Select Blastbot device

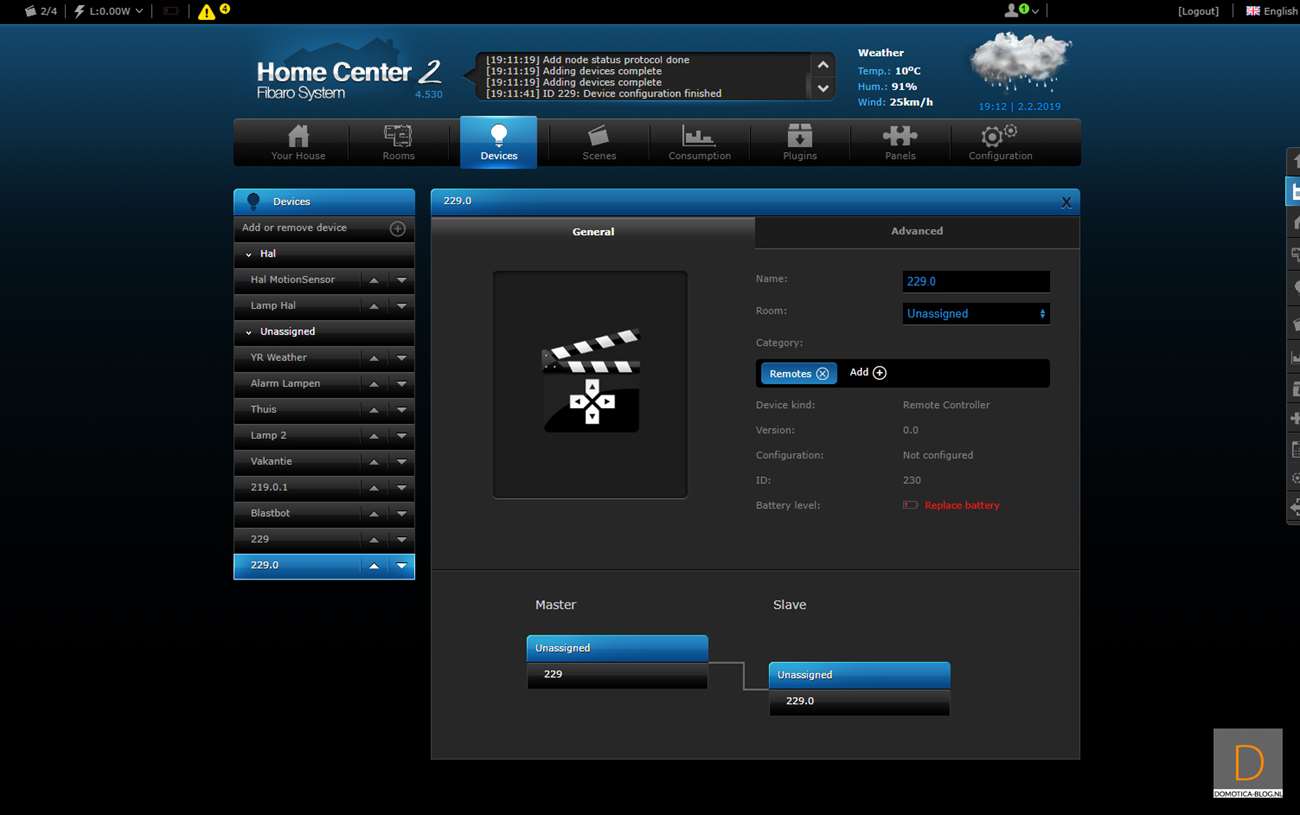[270, 514]
